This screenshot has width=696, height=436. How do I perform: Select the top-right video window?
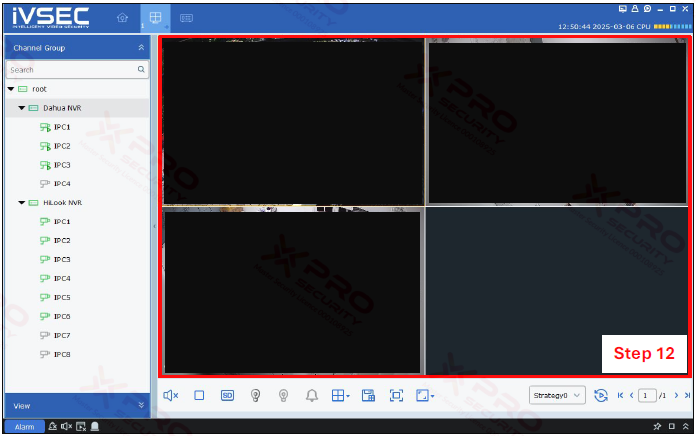557,122
